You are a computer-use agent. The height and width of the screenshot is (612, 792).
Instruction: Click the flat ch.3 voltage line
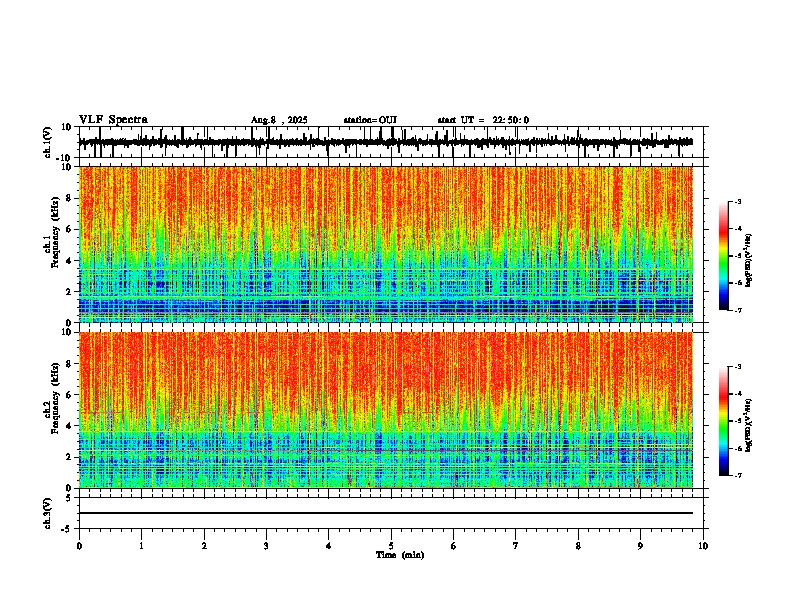click(386, 513)
